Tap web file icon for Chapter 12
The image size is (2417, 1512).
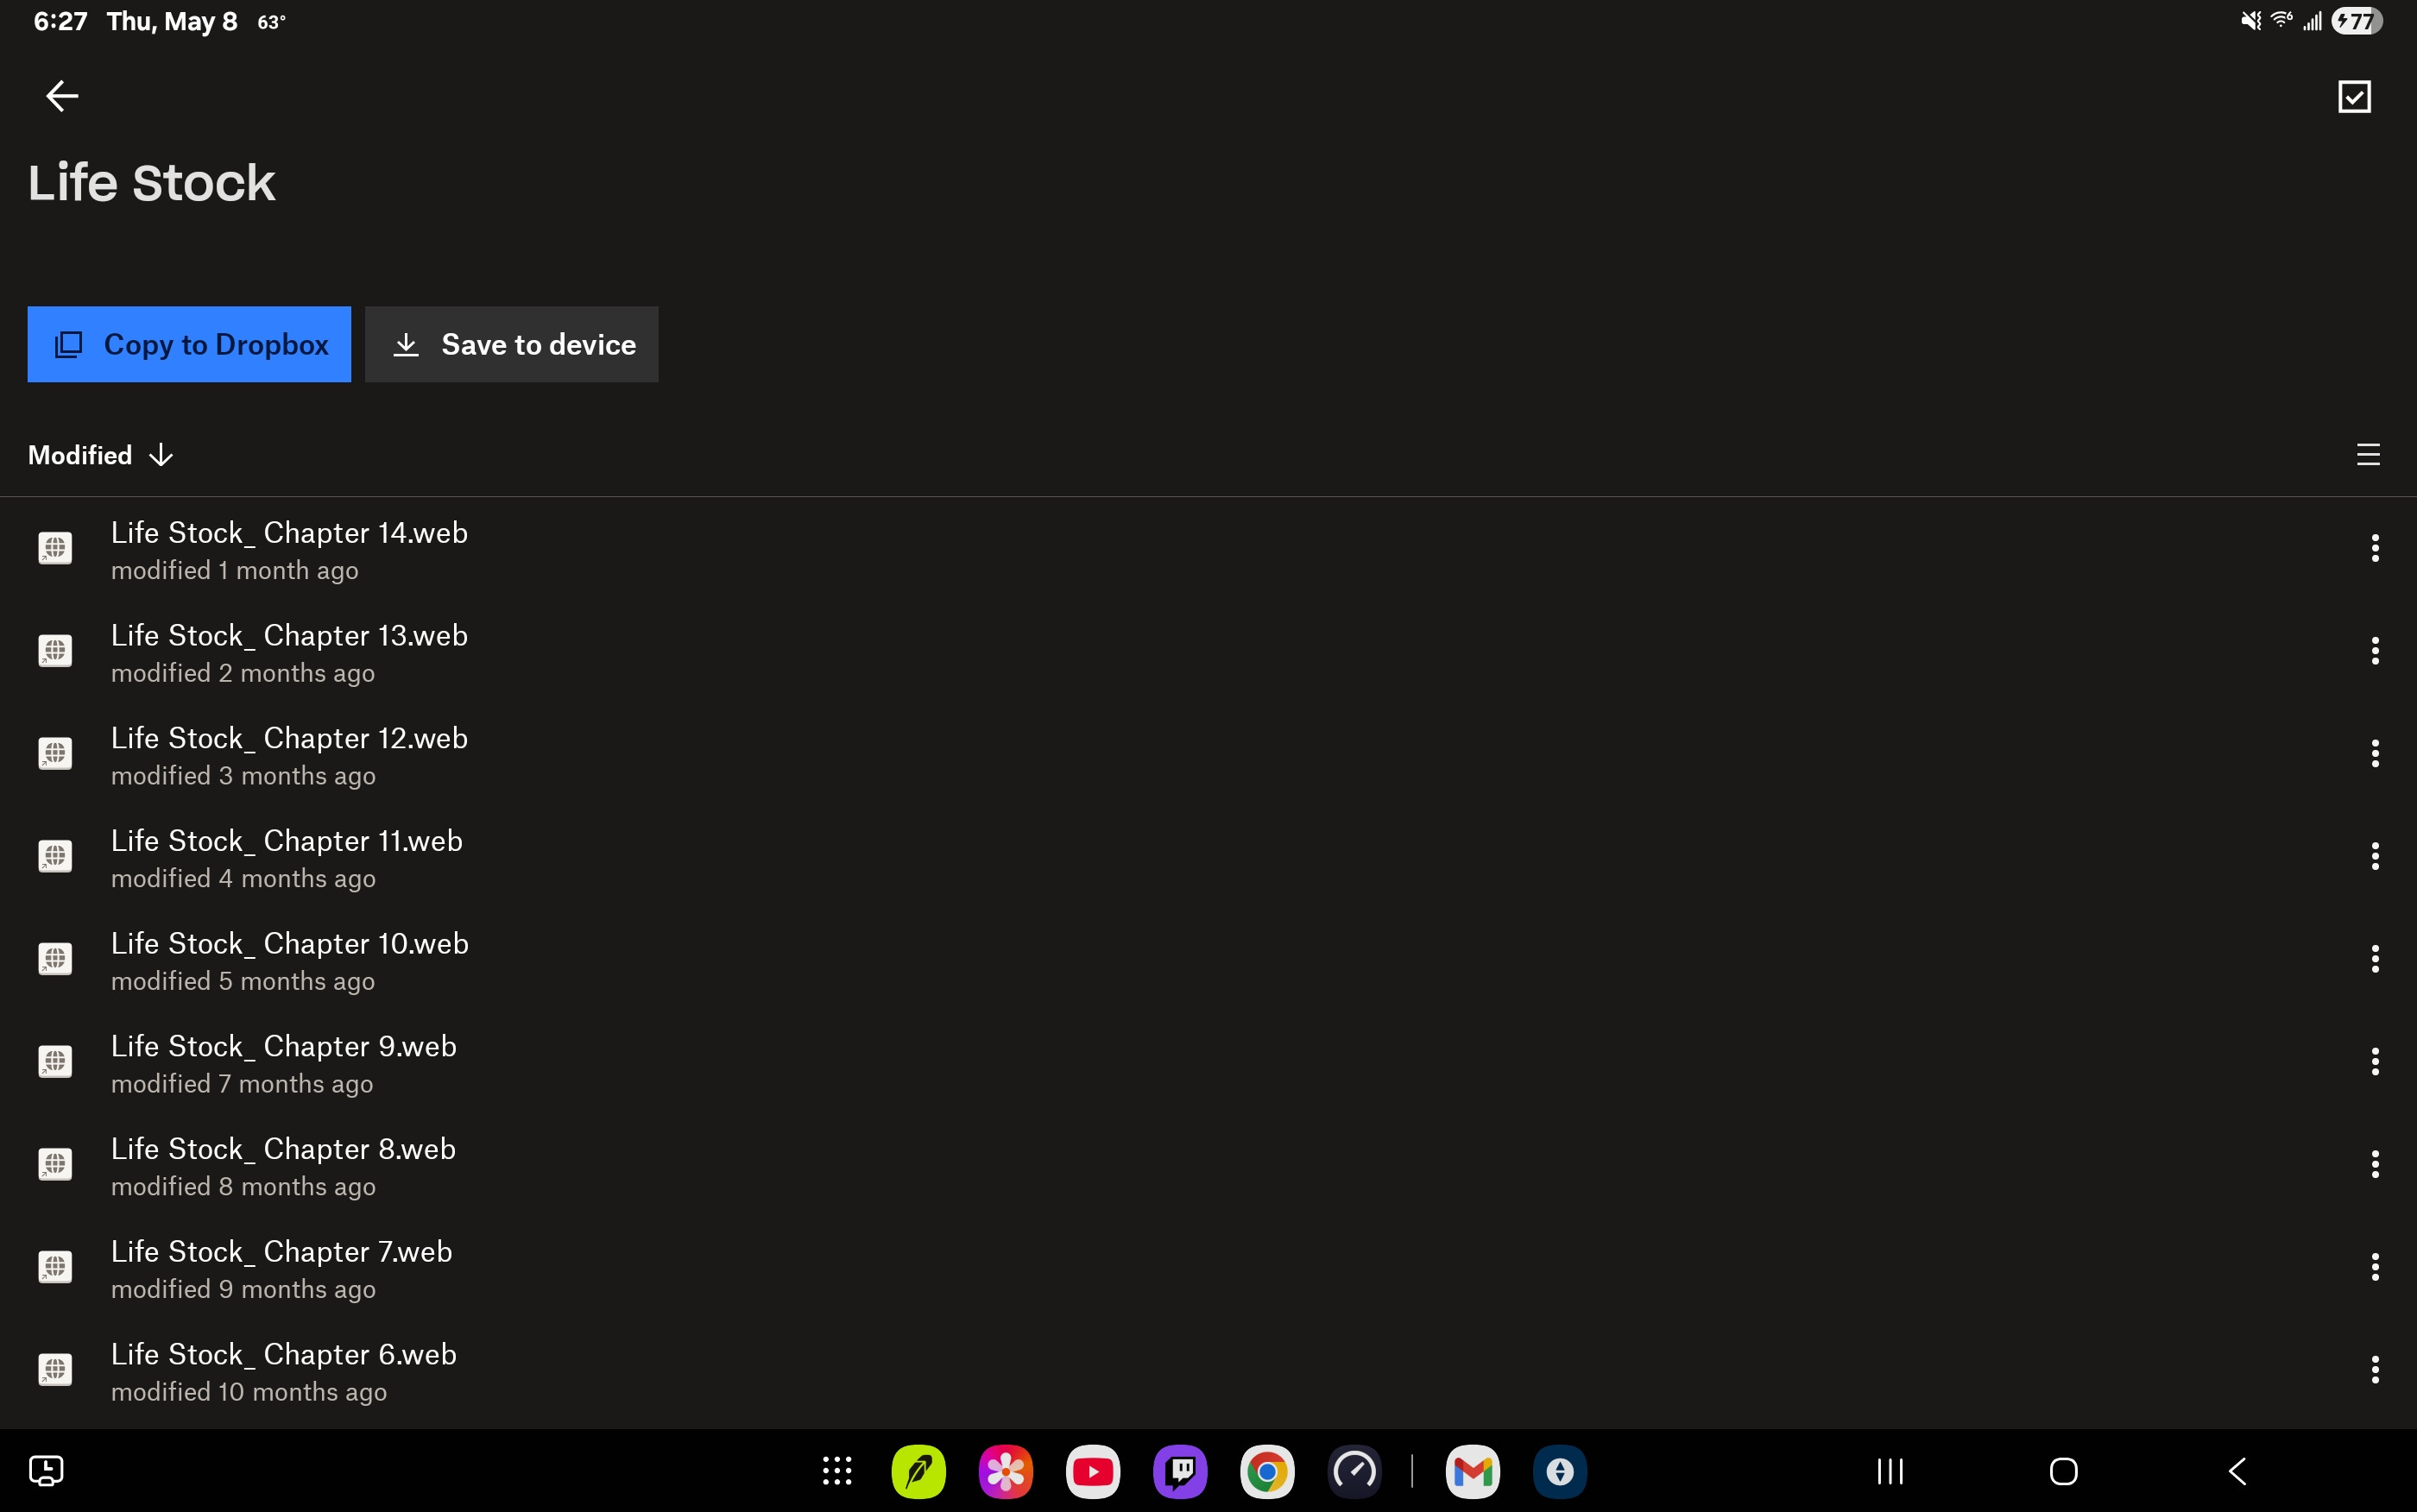pyautogui.click(x=55, y=754)
